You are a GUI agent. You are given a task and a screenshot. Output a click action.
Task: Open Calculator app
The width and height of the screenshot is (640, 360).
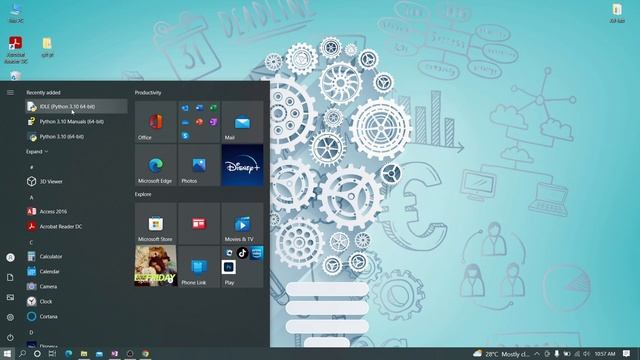coord(76,256)
